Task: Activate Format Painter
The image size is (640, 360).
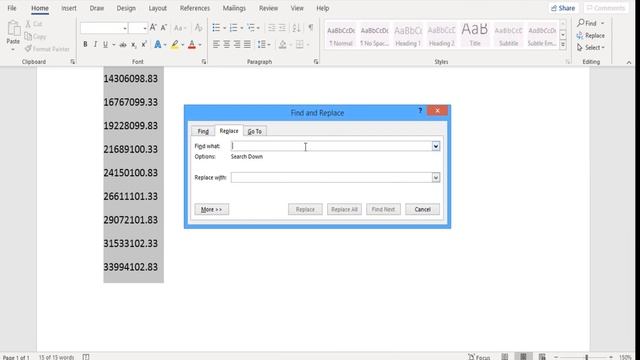Action: pos(47,49)
